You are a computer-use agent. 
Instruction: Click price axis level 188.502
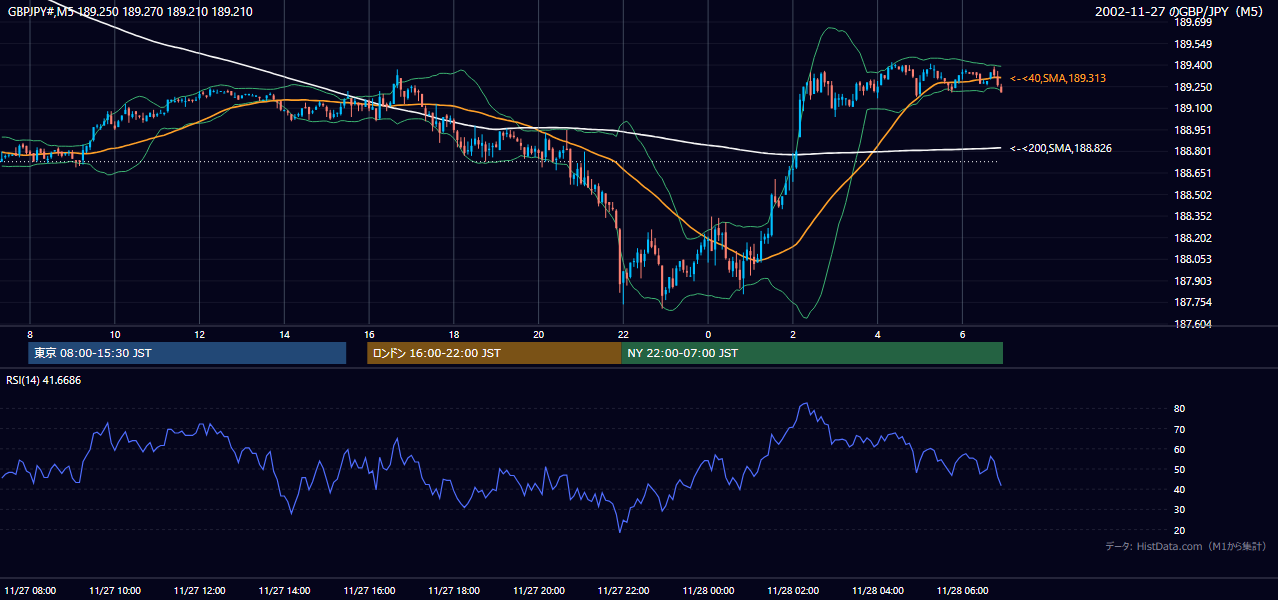[x=1192, y=195]
